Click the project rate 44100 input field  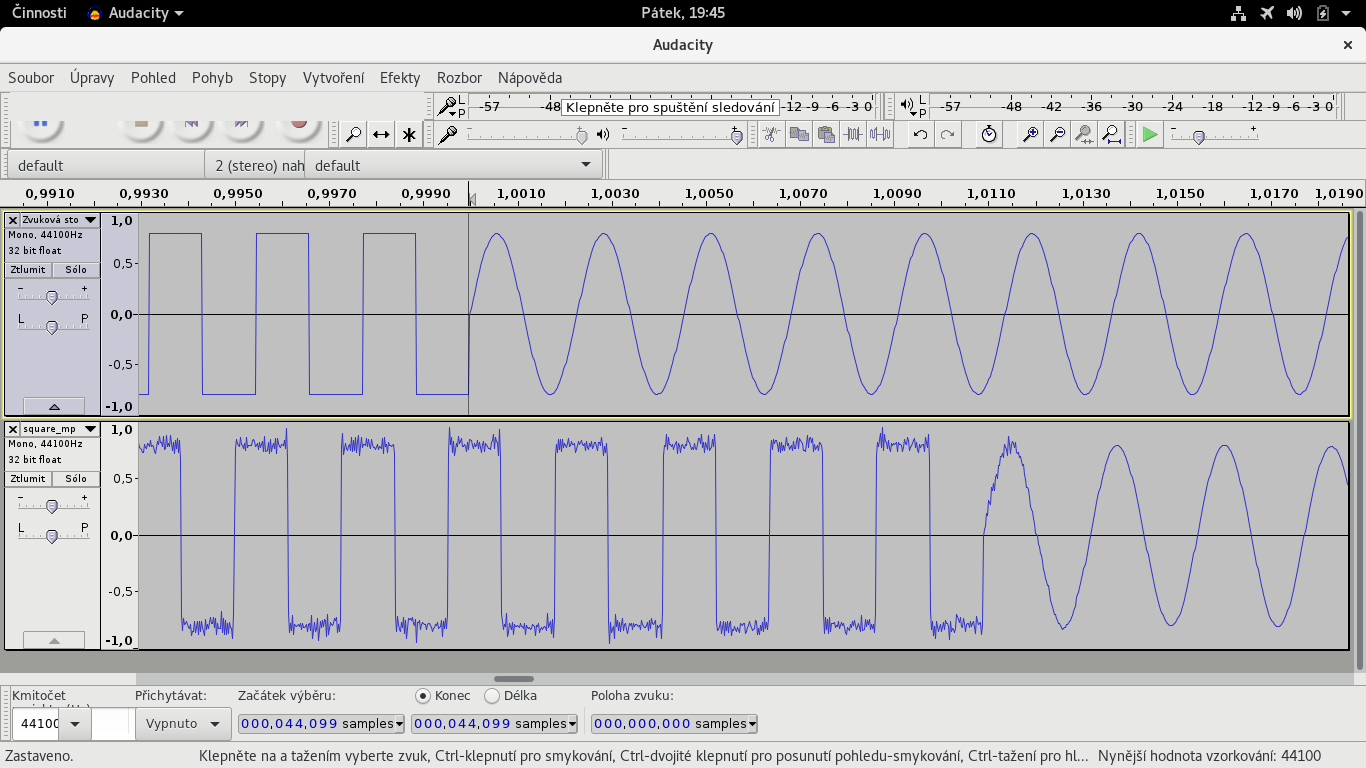36,724
